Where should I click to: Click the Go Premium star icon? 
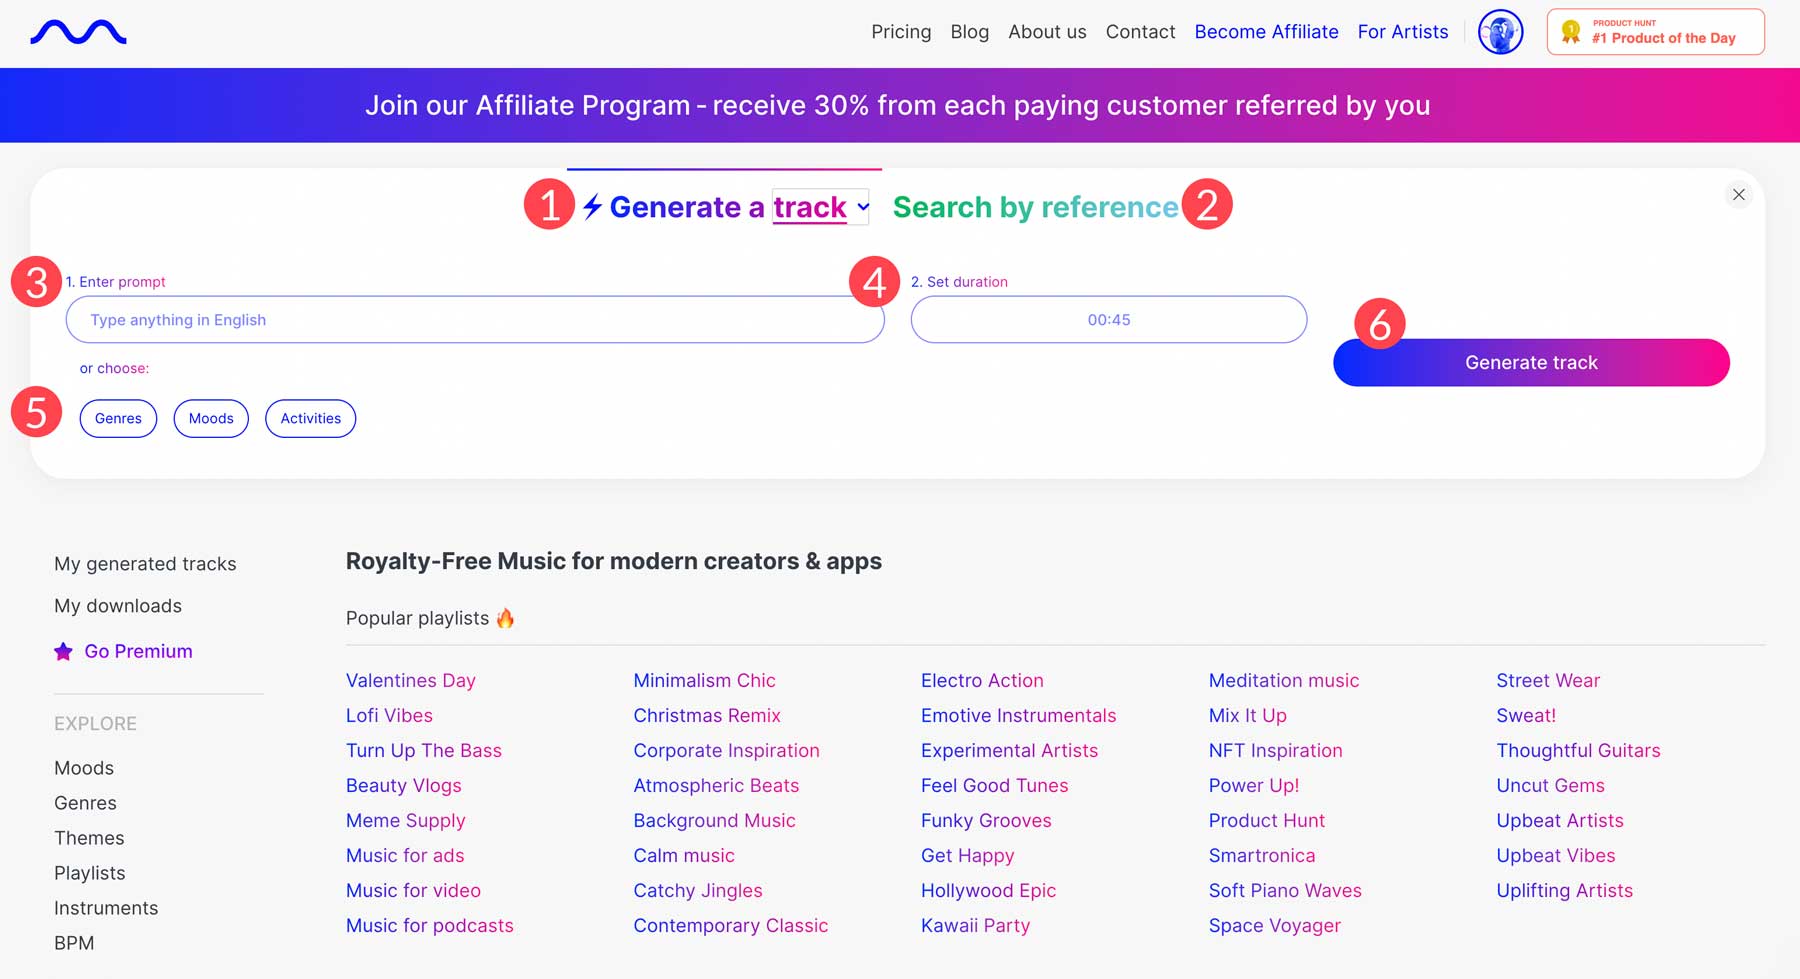click(x=63, y=651)
